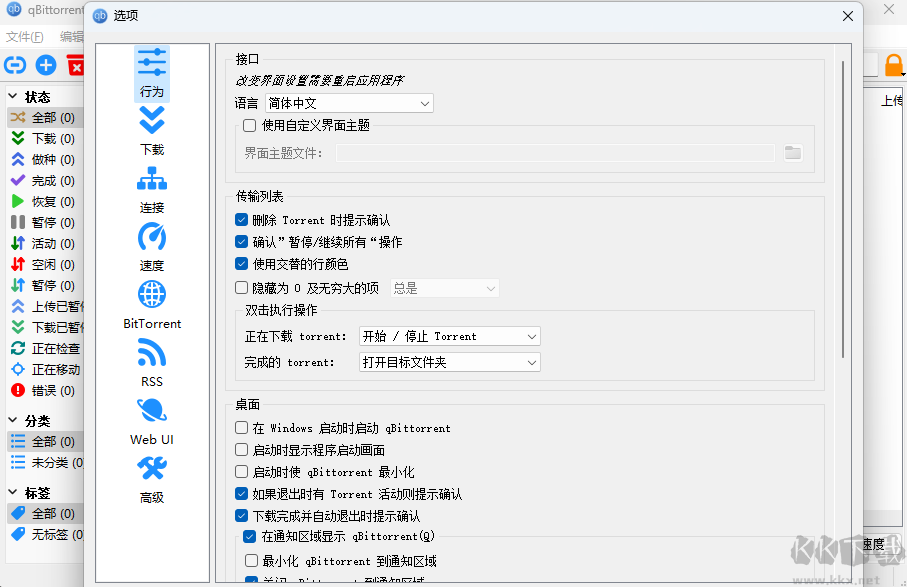This screenshot has width=907, height=587.
Task: Toggle 确认暂停/继续所有操作 checkbox
Action: pyautogui.click(x=242, y=242)
